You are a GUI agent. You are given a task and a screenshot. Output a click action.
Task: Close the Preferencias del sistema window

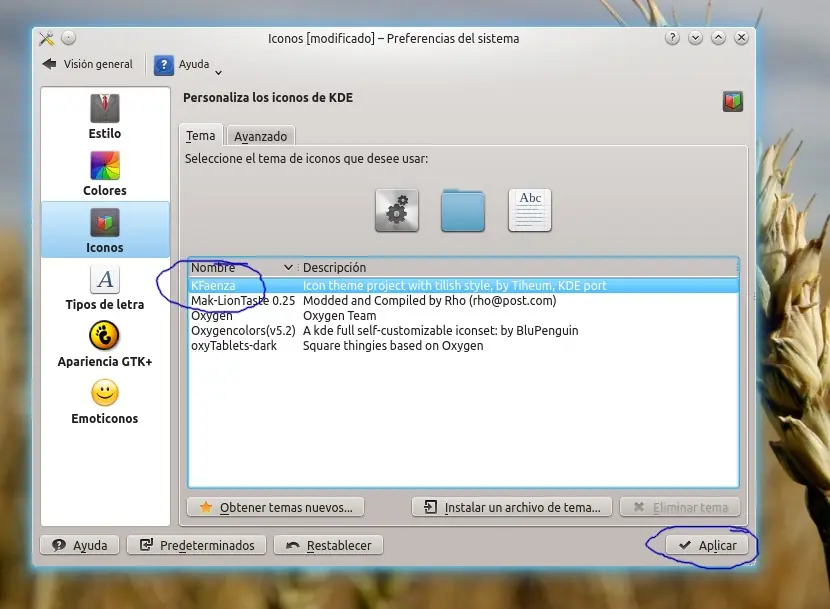(x=742, y=38)
